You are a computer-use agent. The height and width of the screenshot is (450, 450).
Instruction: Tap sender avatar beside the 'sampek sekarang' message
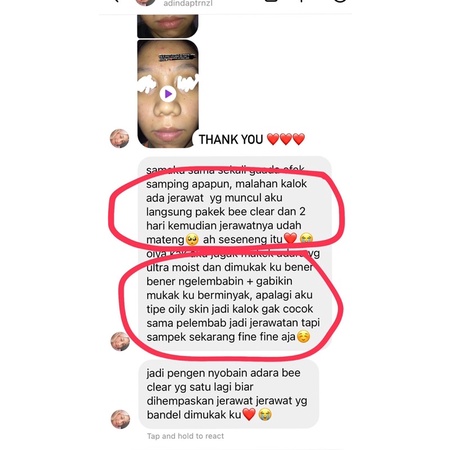coord(120,341)
